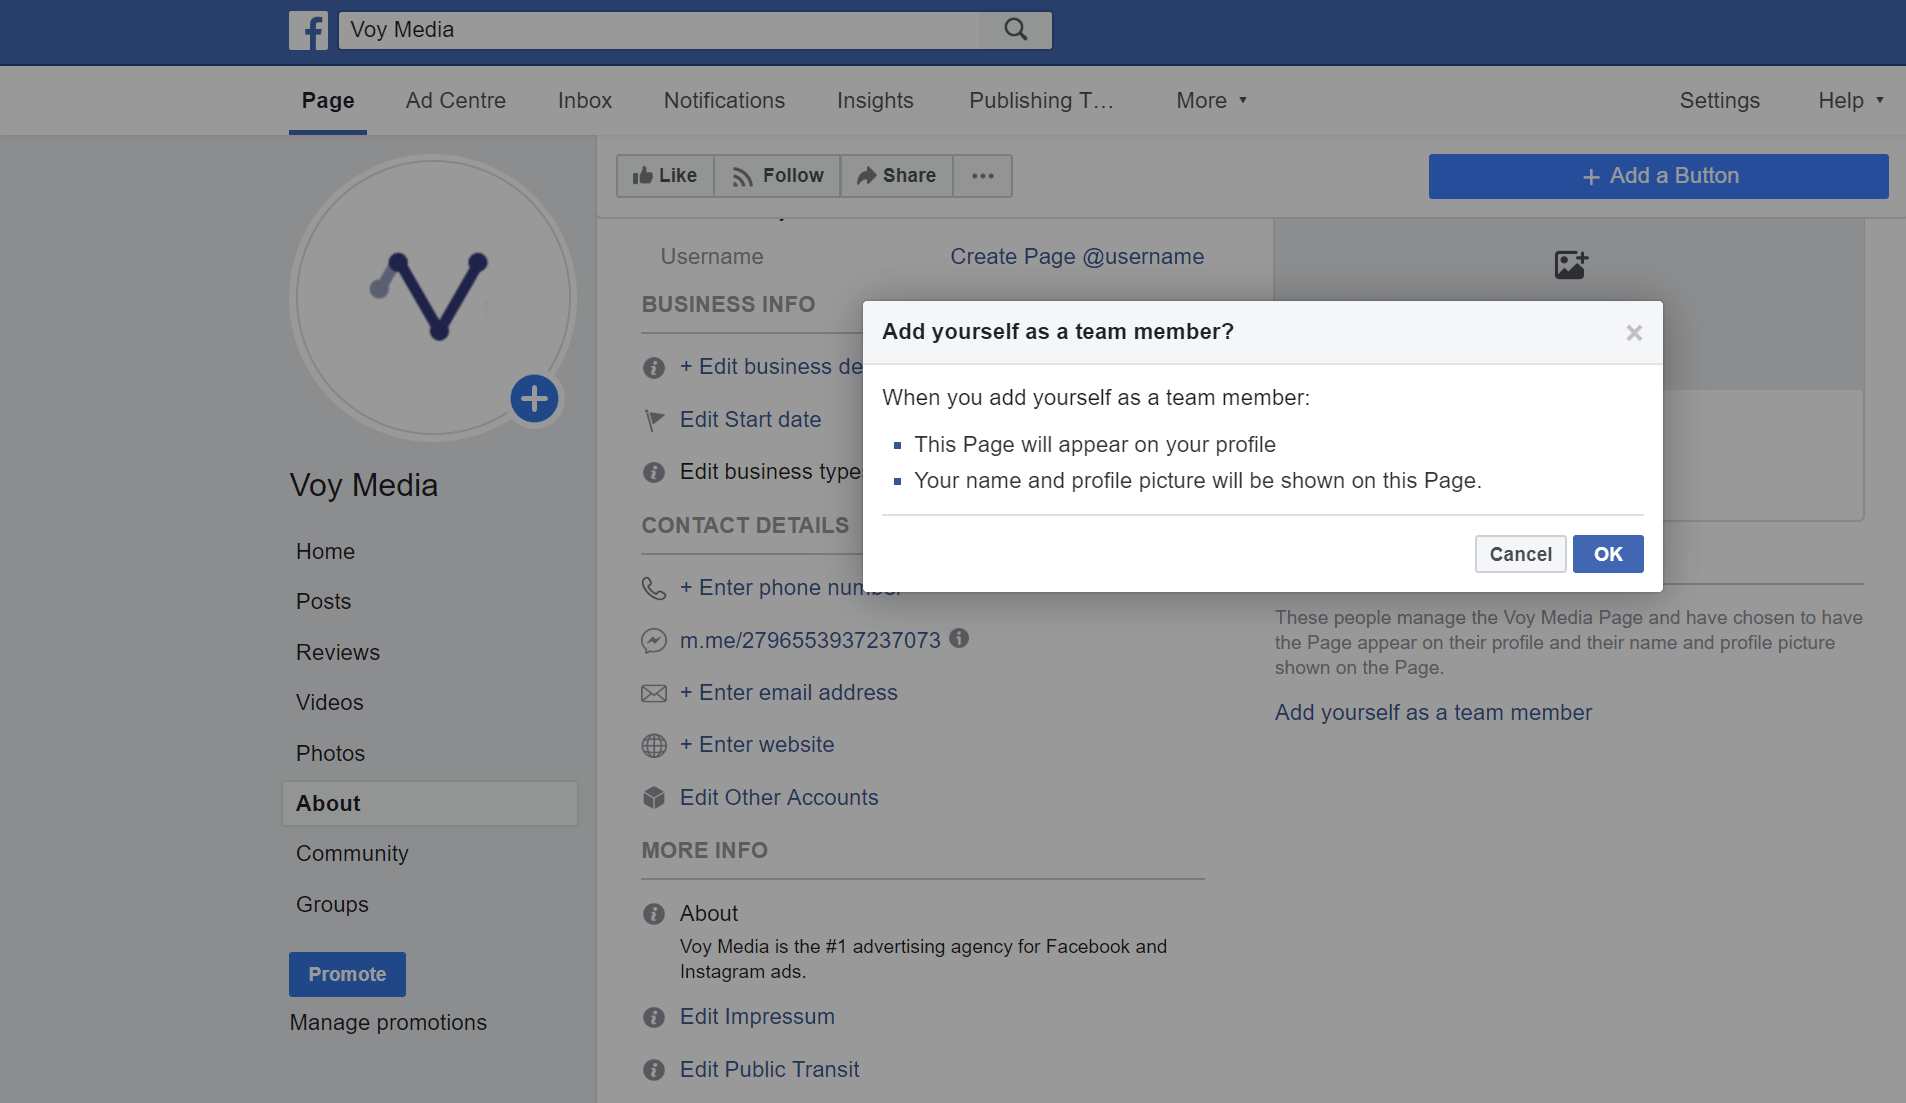Click the info icon next to m.me link
This screenshot has height=1103, width=1906.
(x=959, y=638)
